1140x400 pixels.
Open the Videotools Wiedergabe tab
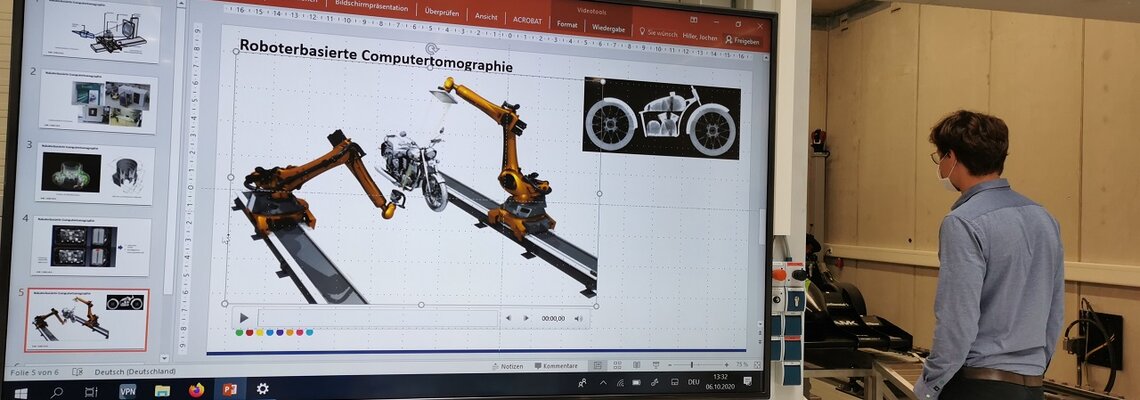[609, 28]
